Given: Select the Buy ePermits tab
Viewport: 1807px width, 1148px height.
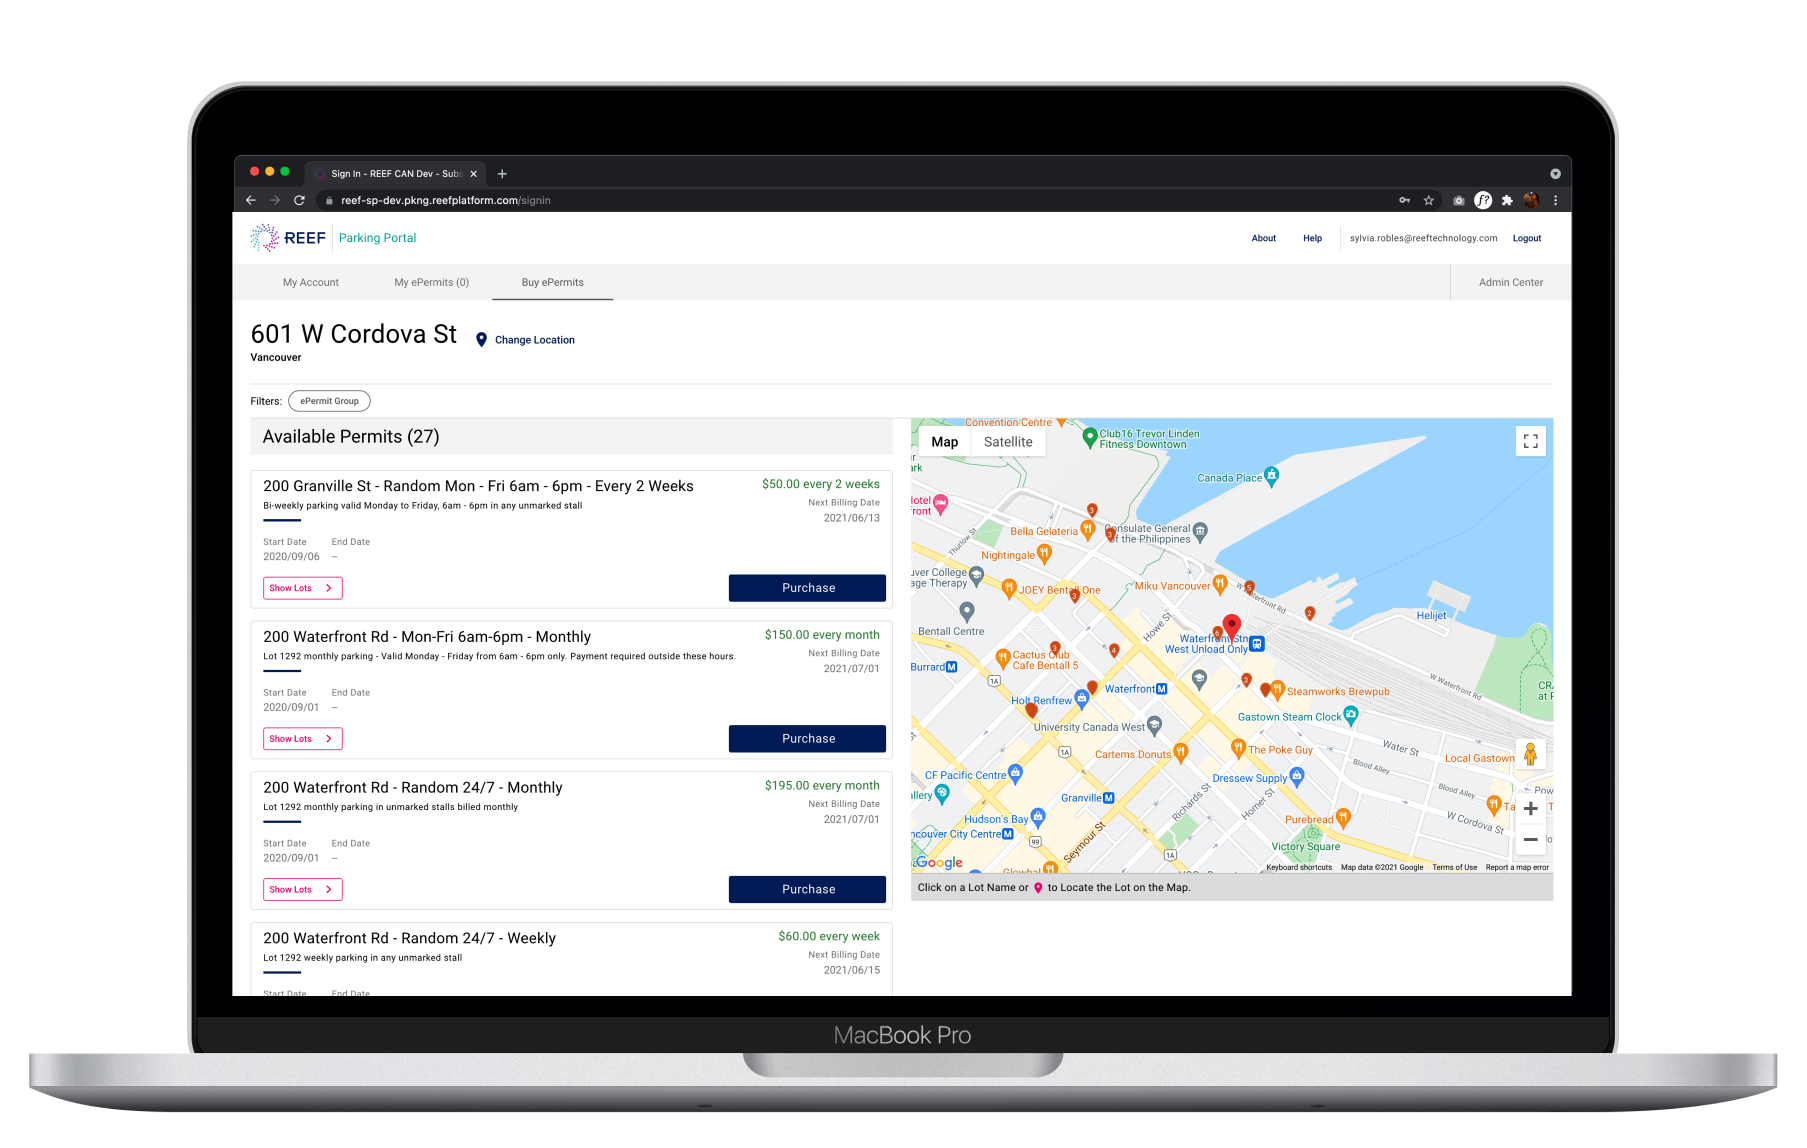Looking at the screenshot, I should point(552,282).
